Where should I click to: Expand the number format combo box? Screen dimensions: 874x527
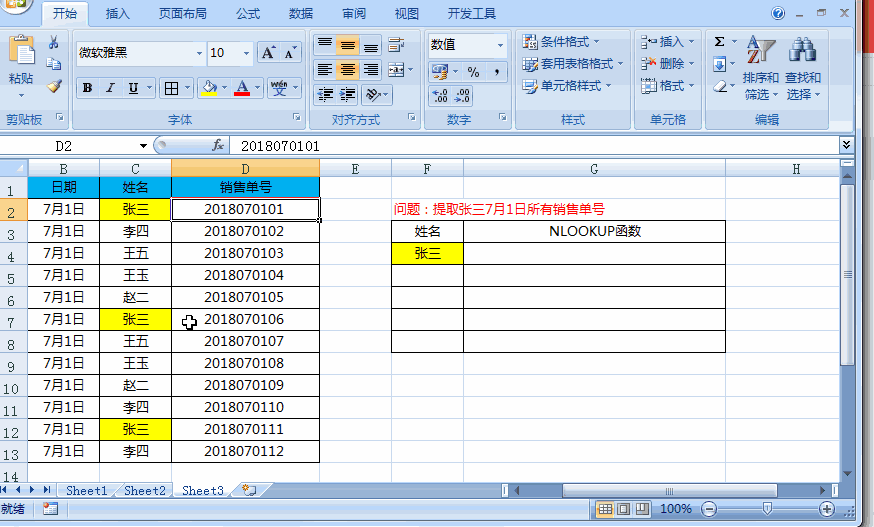coord(500,45)
